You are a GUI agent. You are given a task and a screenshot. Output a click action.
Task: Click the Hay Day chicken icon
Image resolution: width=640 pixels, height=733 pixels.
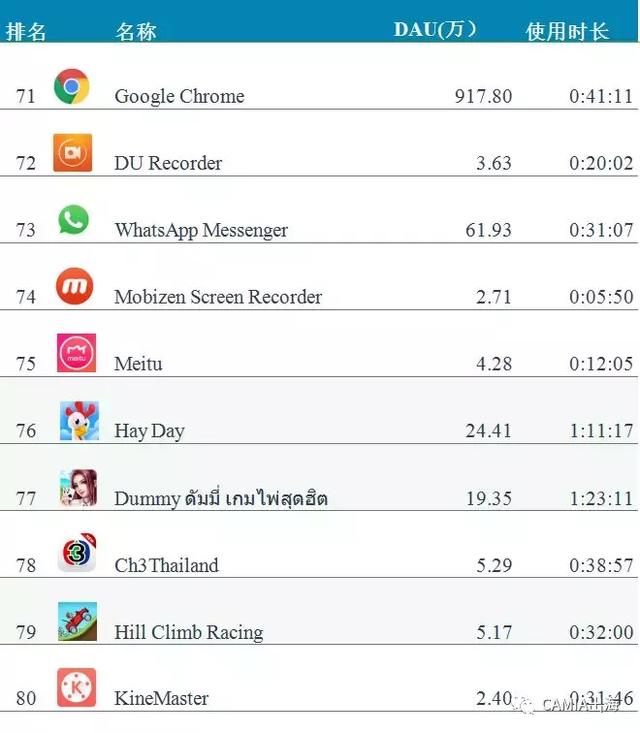[x=78, y=421]
